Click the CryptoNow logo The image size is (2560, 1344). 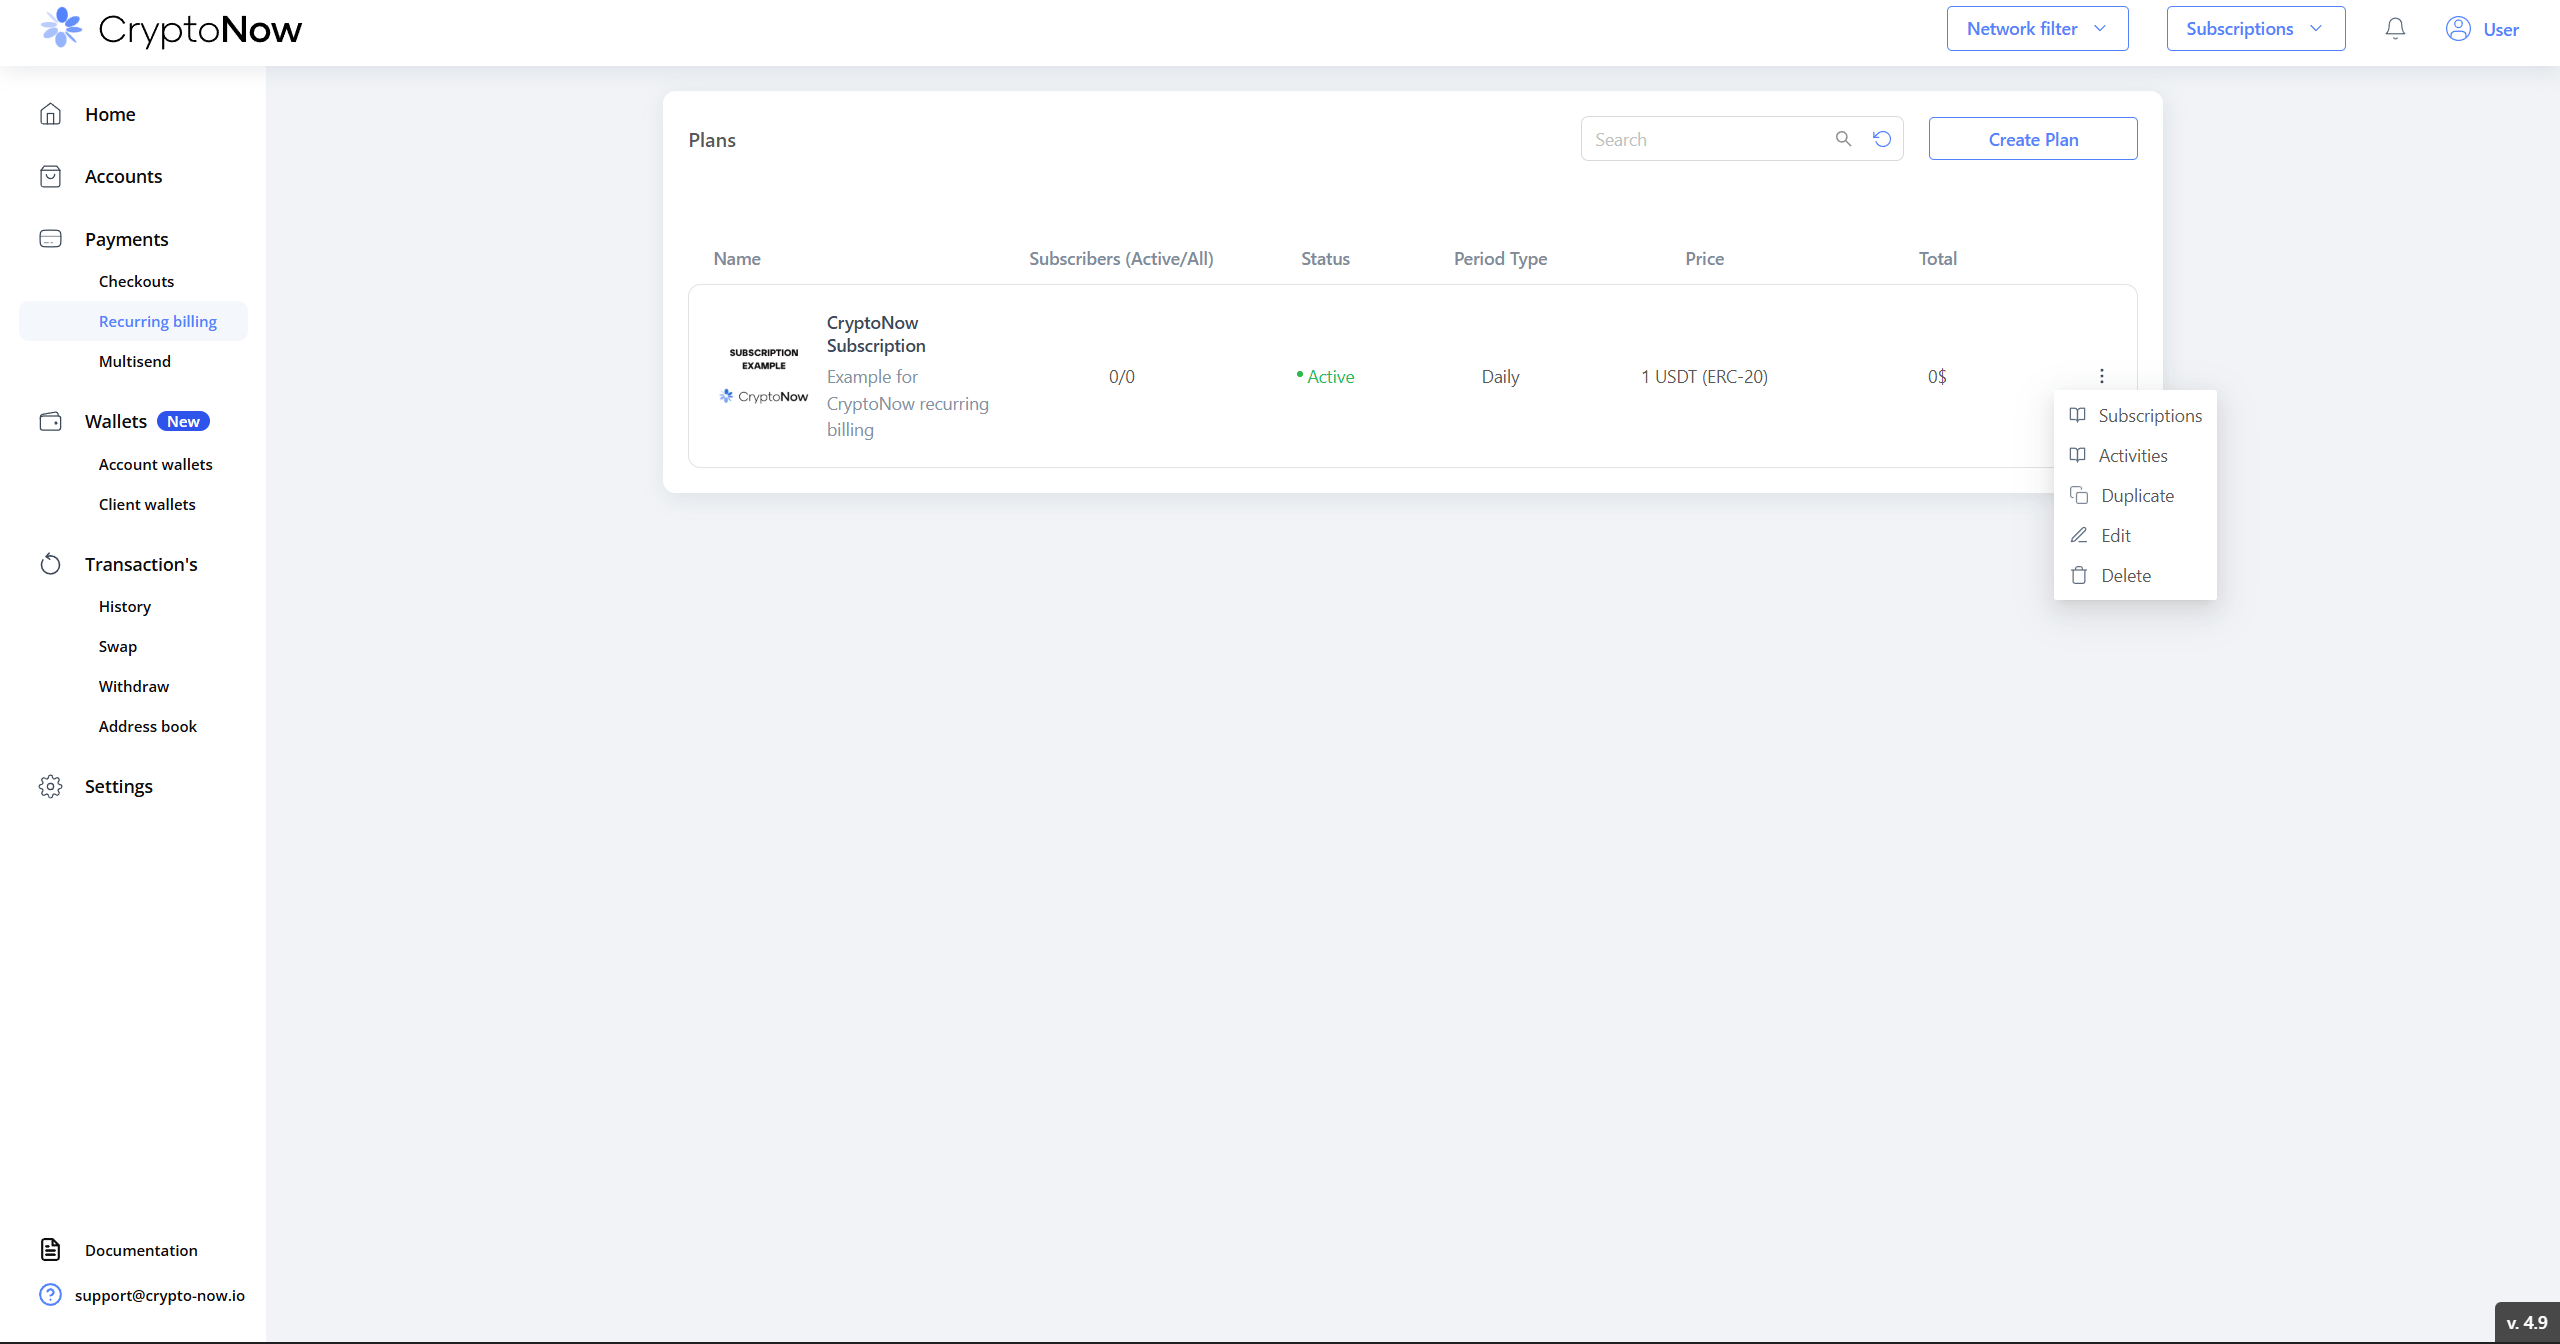point(171,29)
